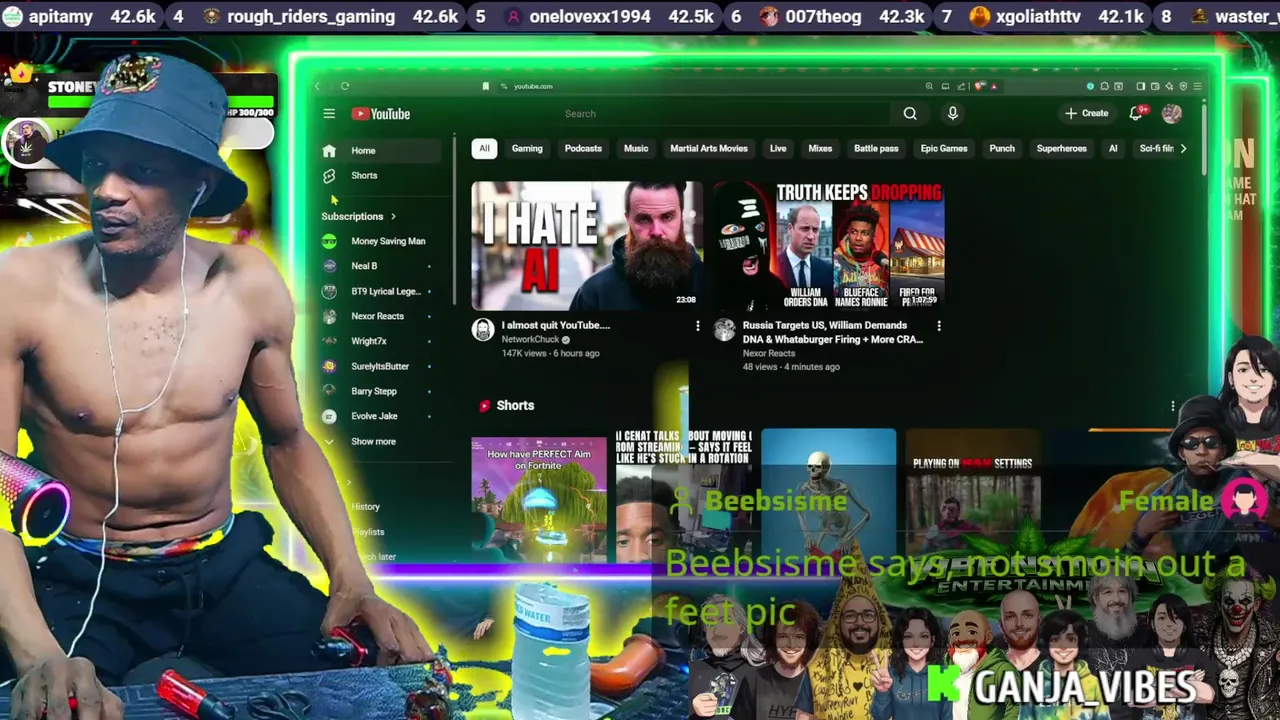Click the Wright7x subscription name
The width and height of the screenshot is (1280, 720).
click(369, 341)
